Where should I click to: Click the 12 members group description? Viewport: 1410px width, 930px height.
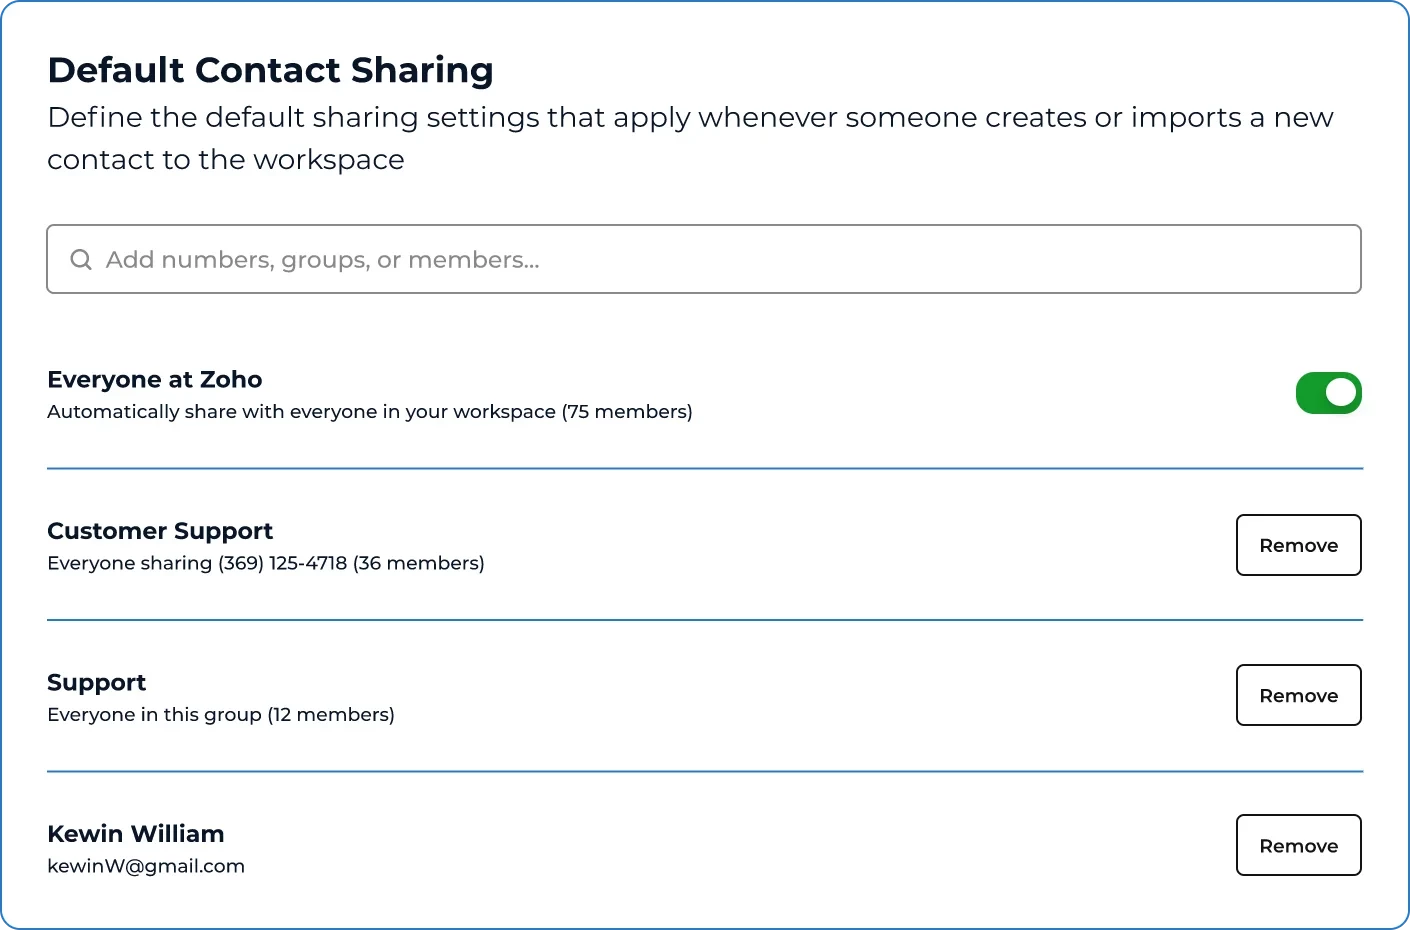220,714
